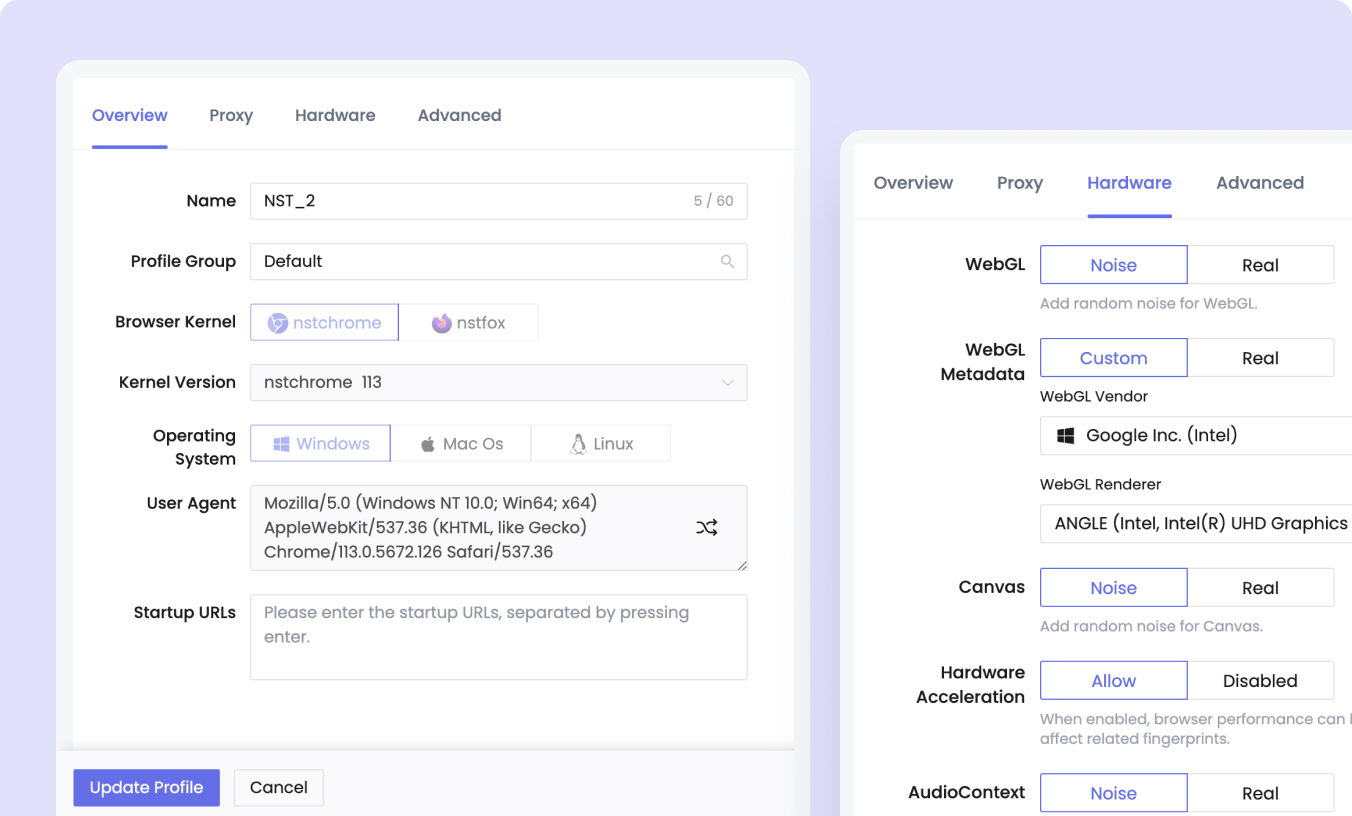This screenshot has width=1352, height=816.
Task: Cancel the profile changes
Action: (278, 787)
